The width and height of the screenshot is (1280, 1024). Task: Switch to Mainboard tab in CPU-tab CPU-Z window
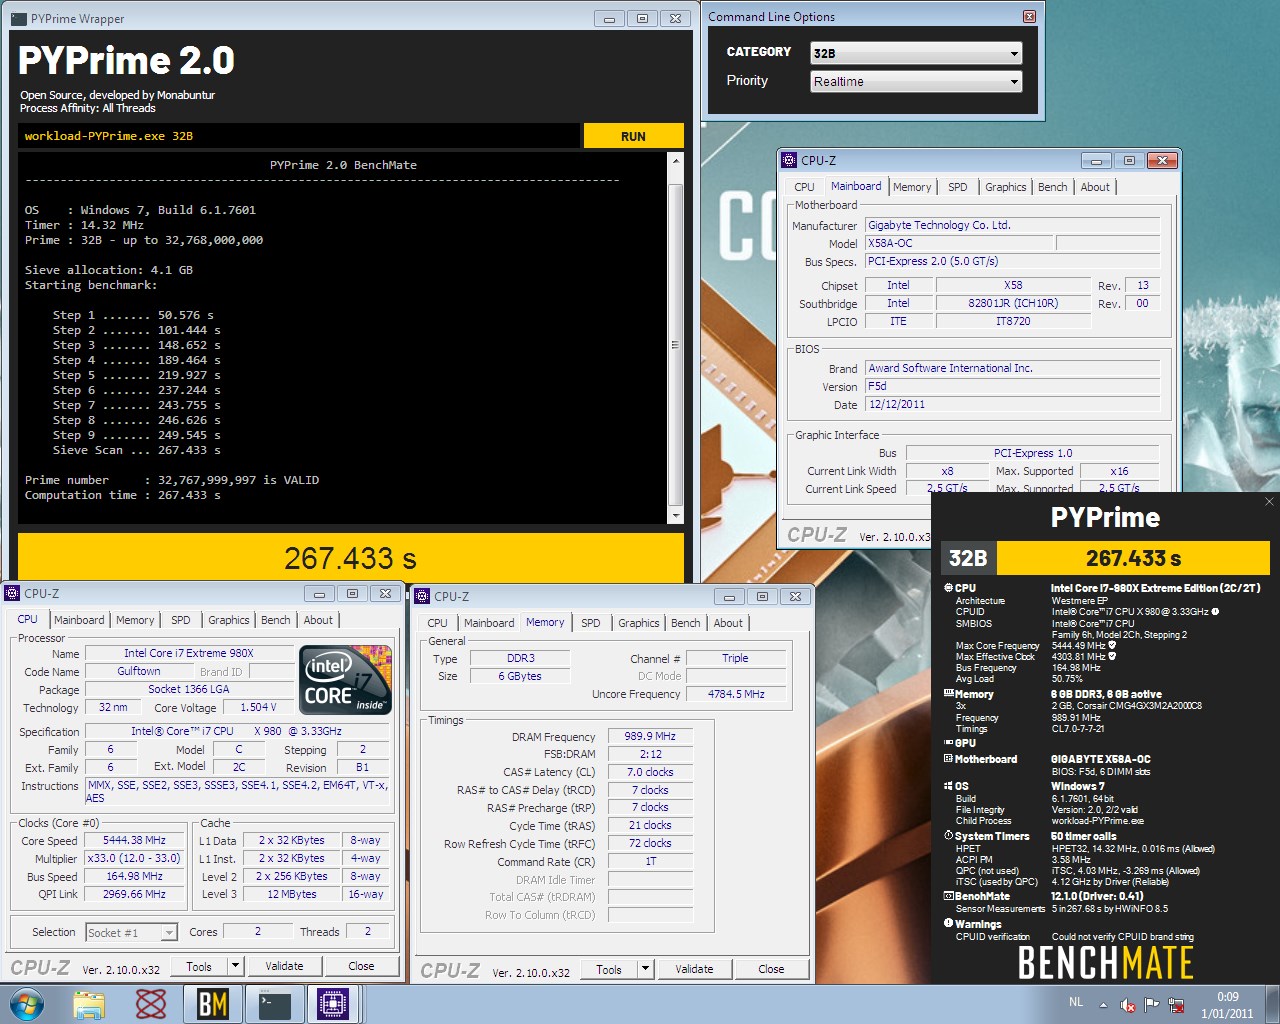79,620
